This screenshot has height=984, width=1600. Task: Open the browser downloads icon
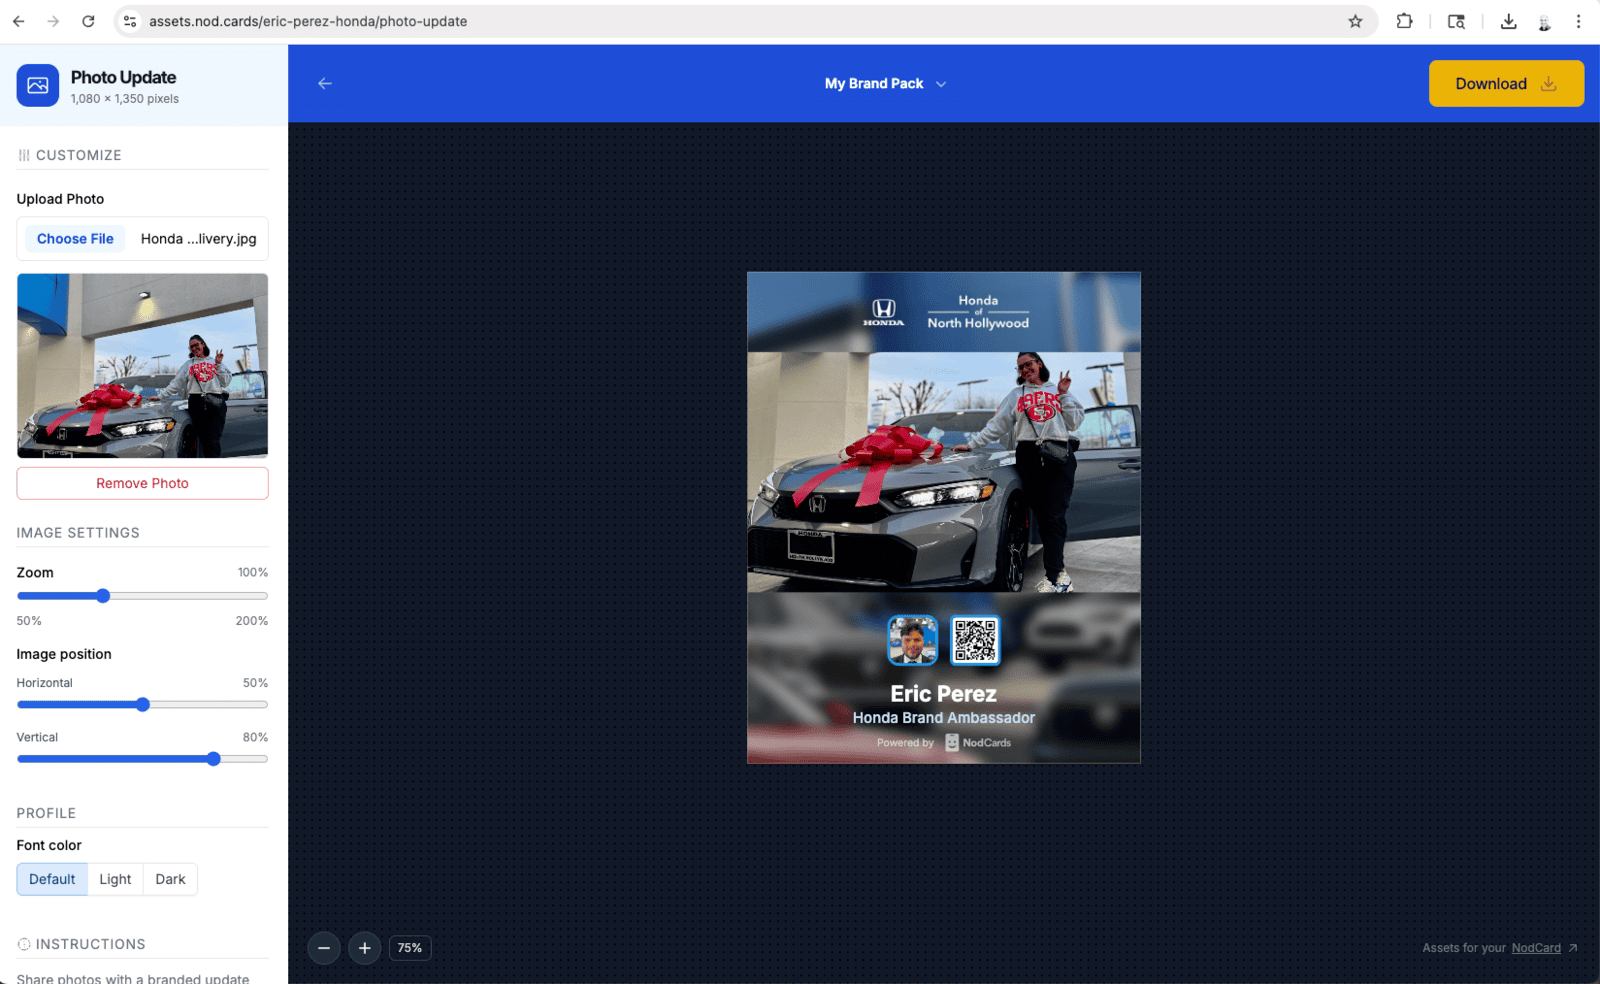(1508, 21)
